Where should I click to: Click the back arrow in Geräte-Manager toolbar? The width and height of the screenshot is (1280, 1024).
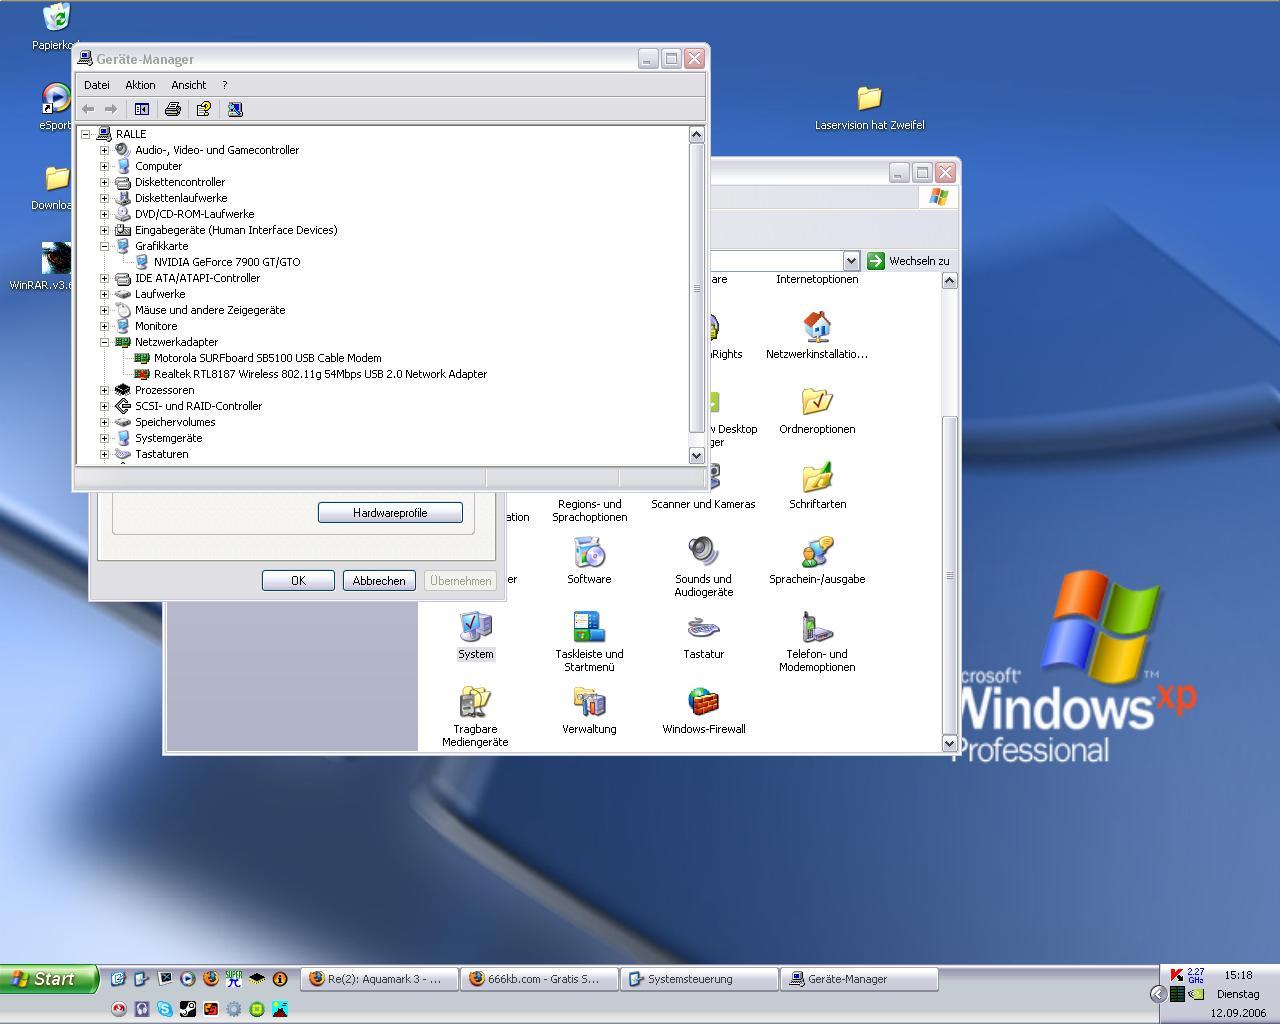coord(88,109)
